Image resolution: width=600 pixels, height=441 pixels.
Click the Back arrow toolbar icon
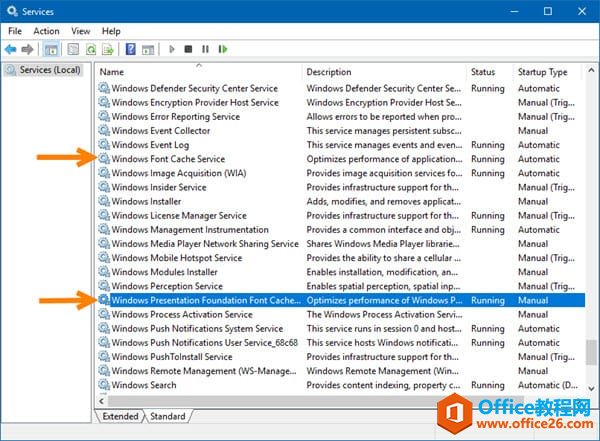(x=10, y=49)
